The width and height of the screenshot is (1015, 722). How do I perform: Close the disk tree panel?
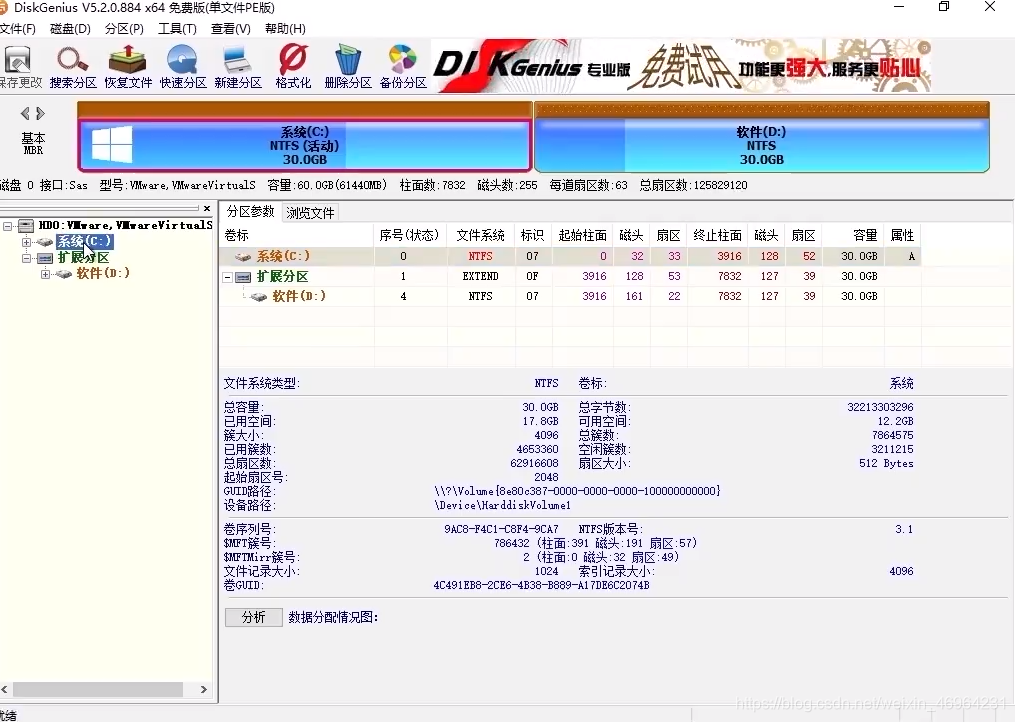(x=206, y=209)
